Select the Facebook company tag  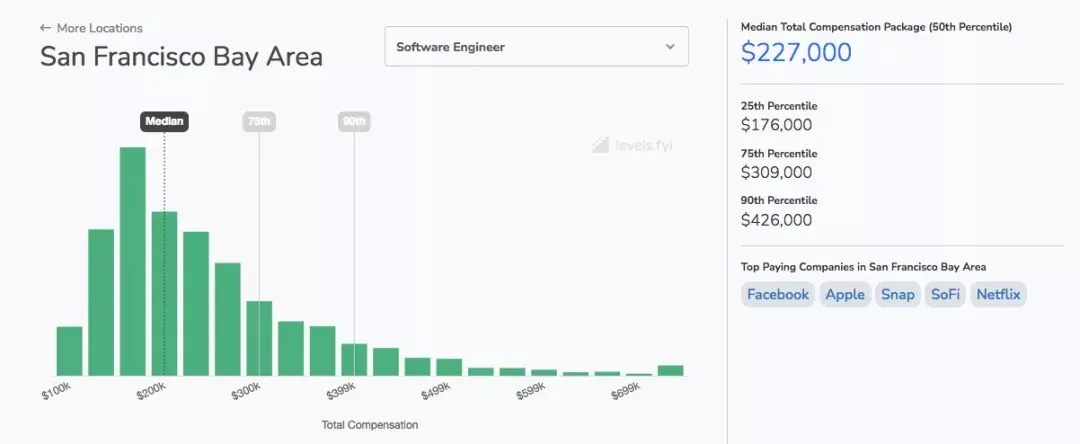tap(778, 294)
